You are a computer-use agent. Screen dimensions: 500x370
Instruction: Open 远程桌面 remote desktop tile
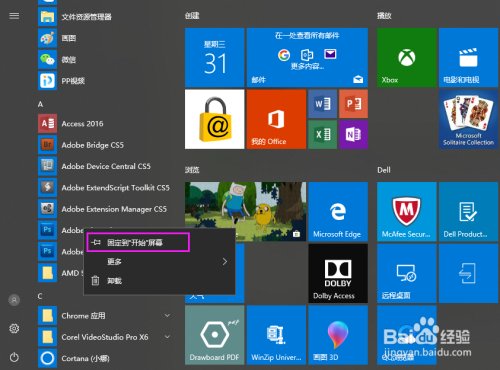click(407, 273)
